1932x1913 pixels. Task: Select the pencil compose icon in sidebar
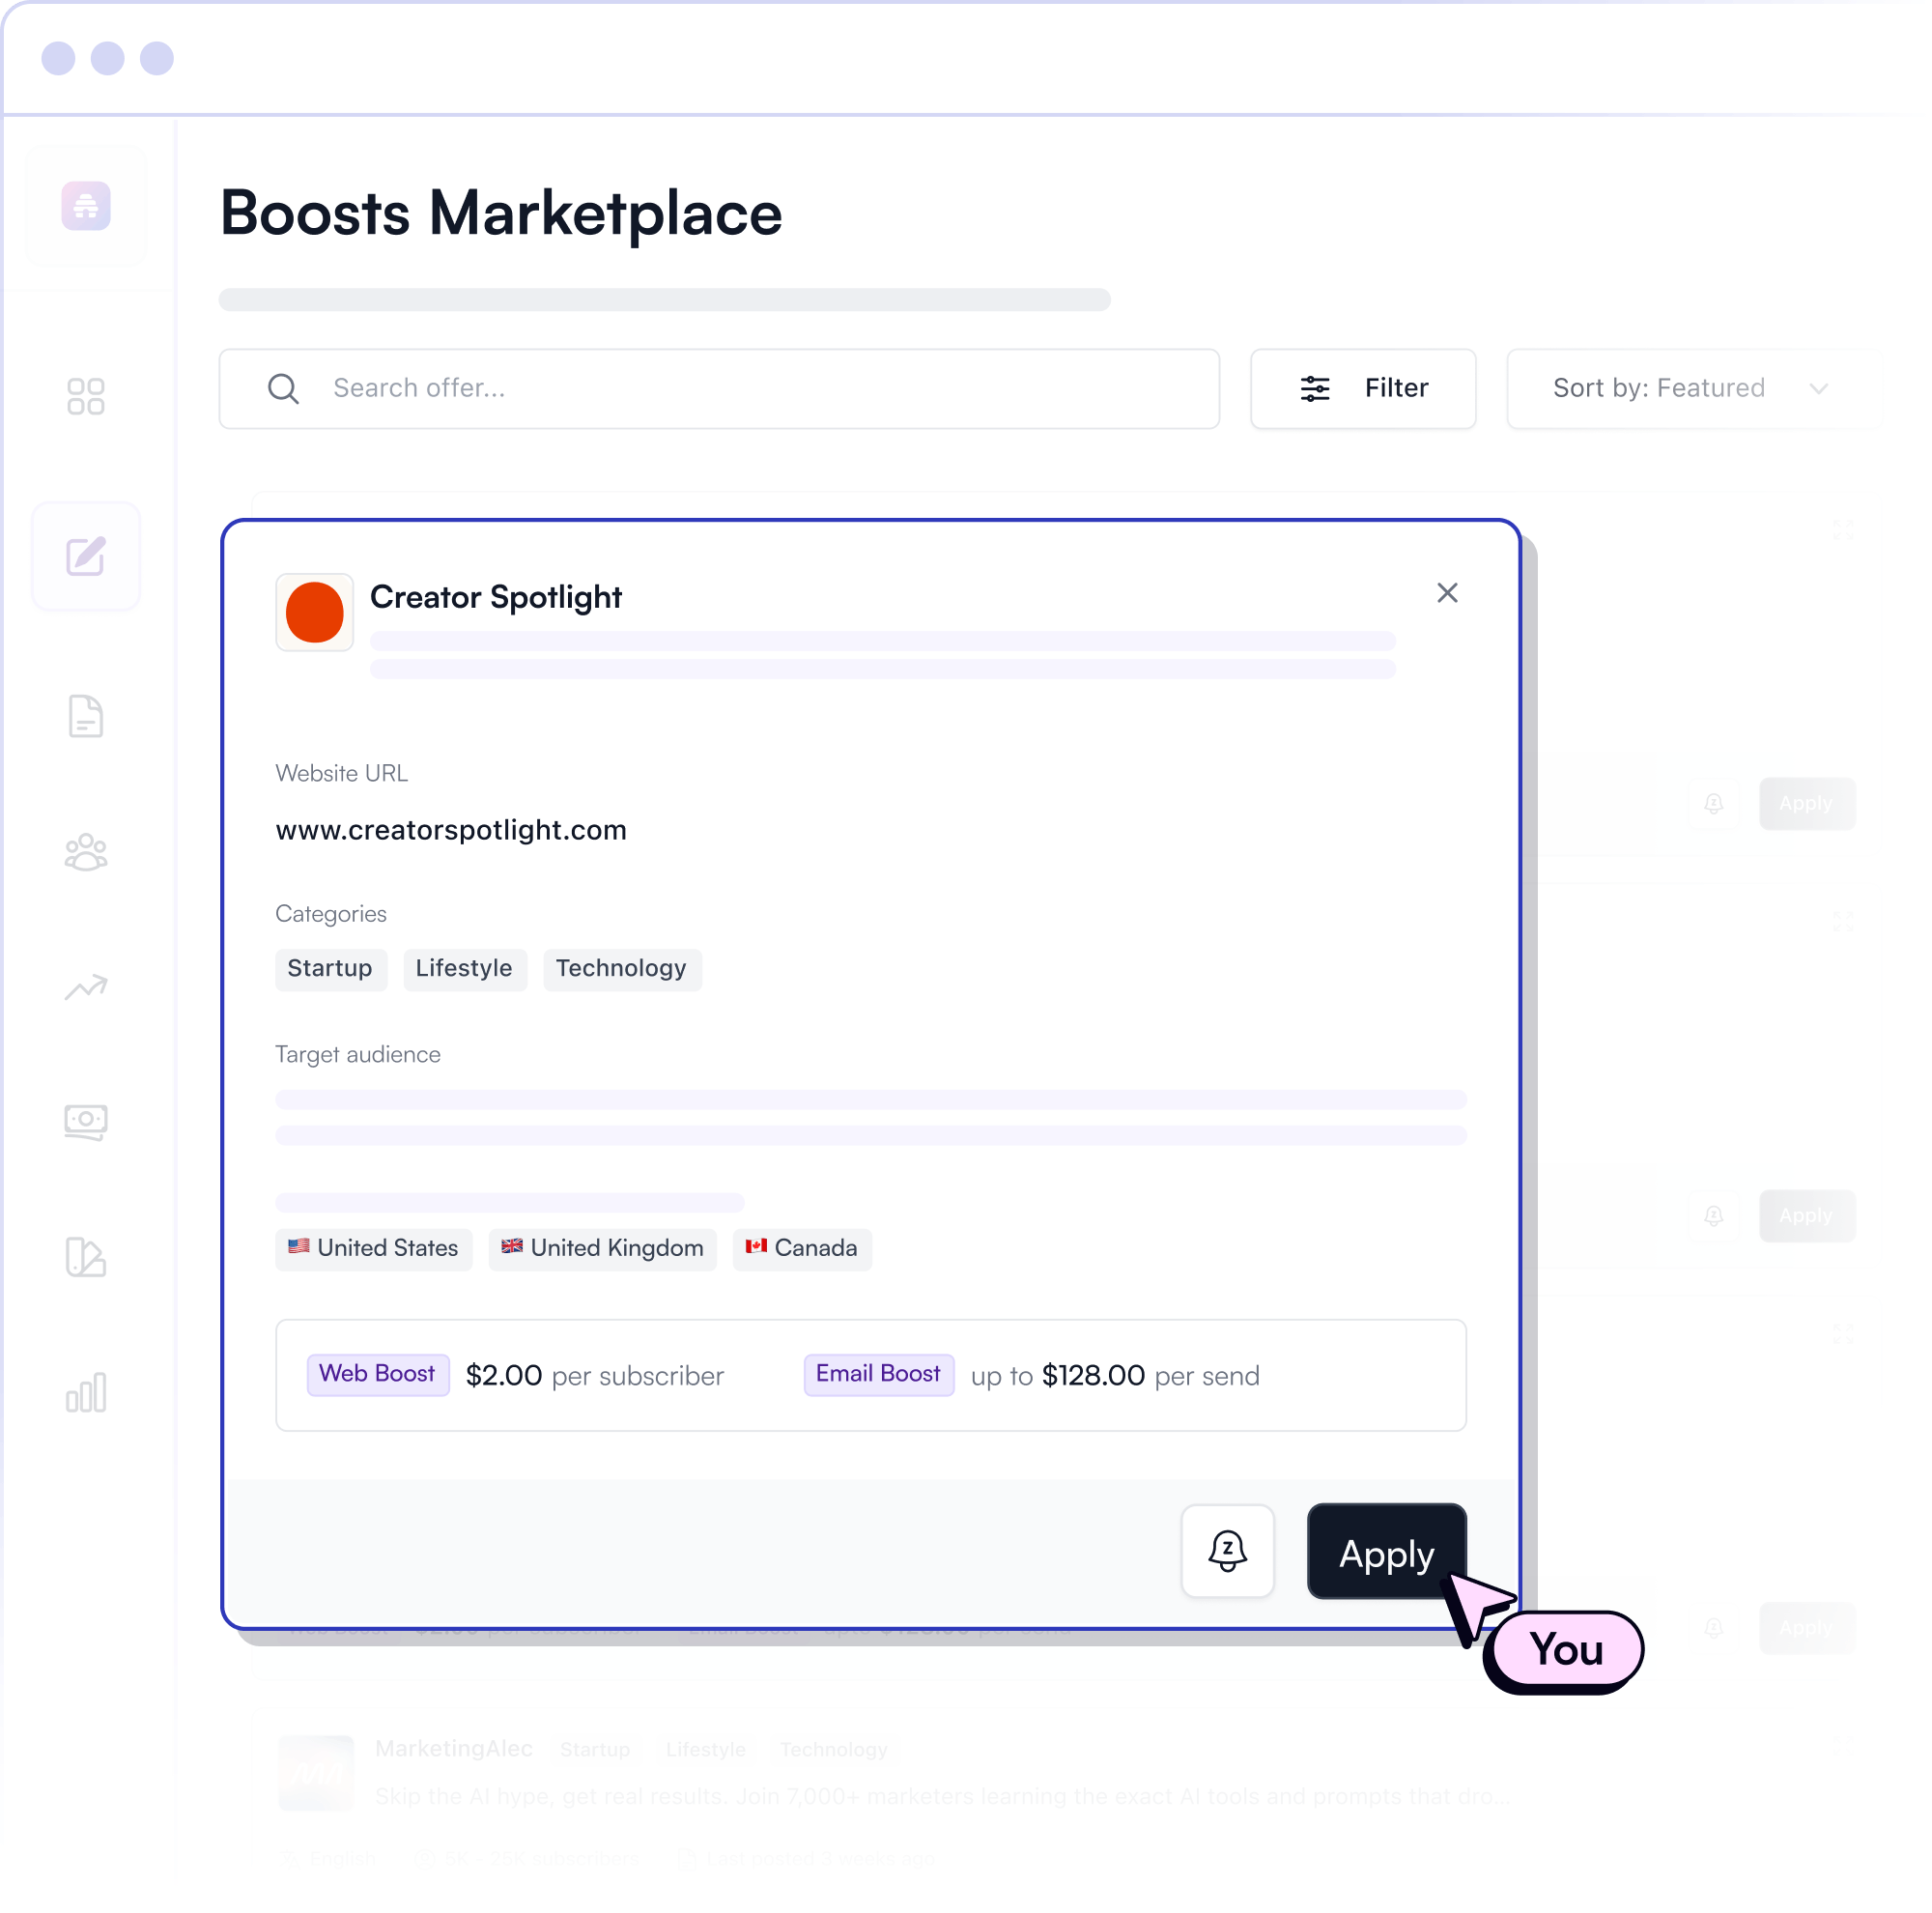(x=86, y=557)
